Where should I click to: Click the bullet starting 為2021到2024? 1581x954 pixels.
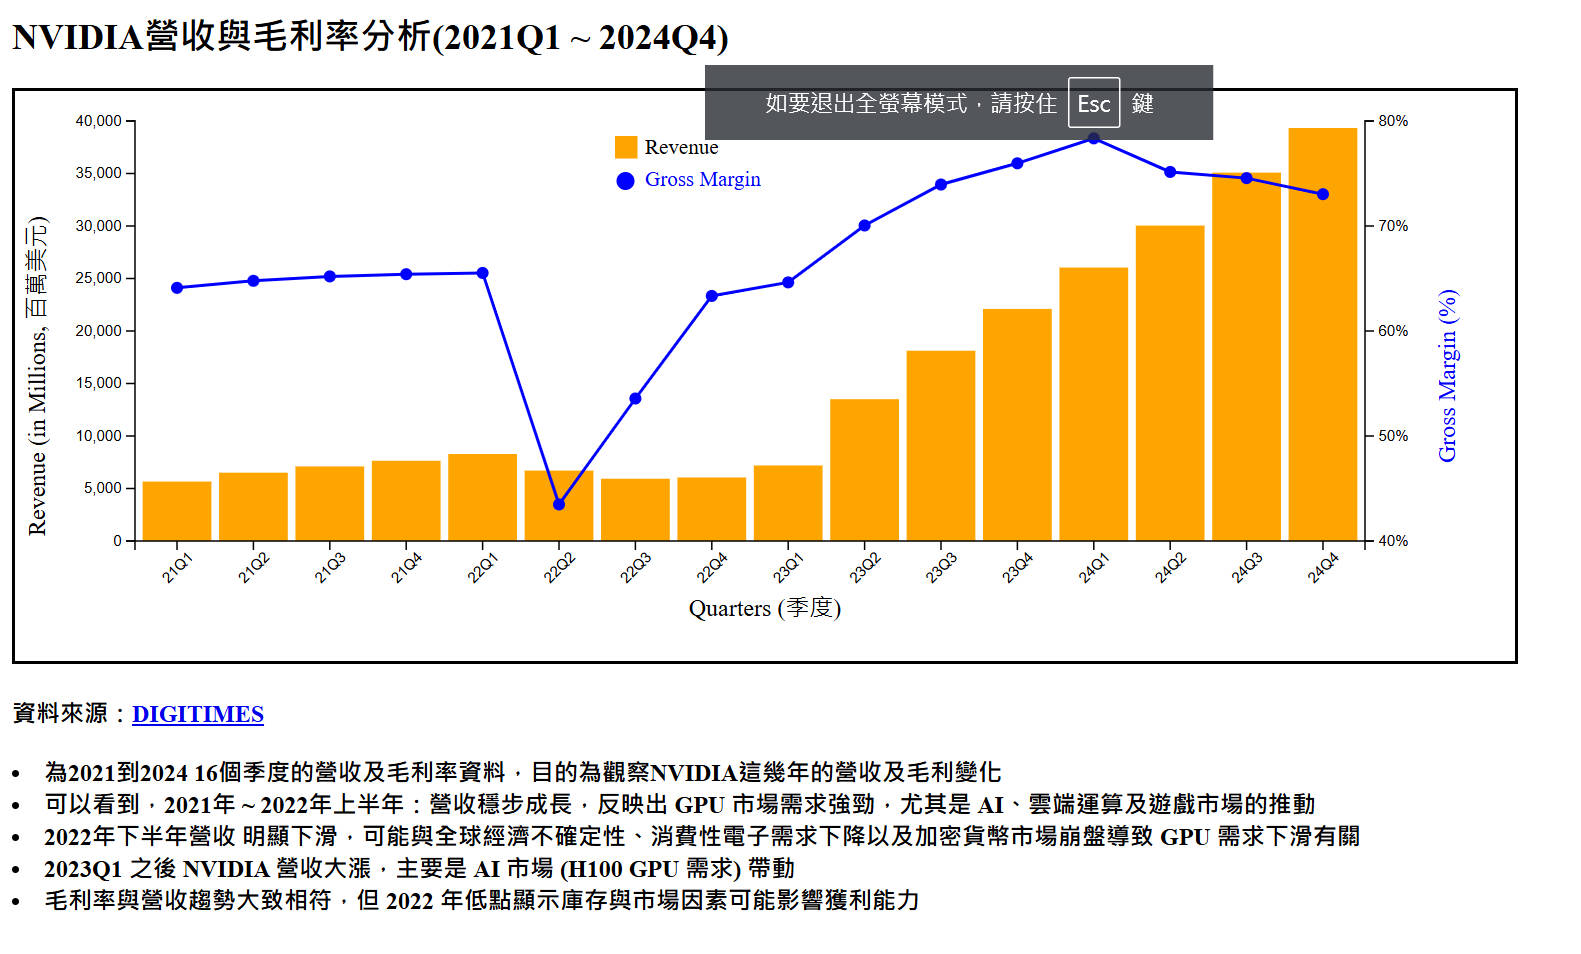point(522,772)
